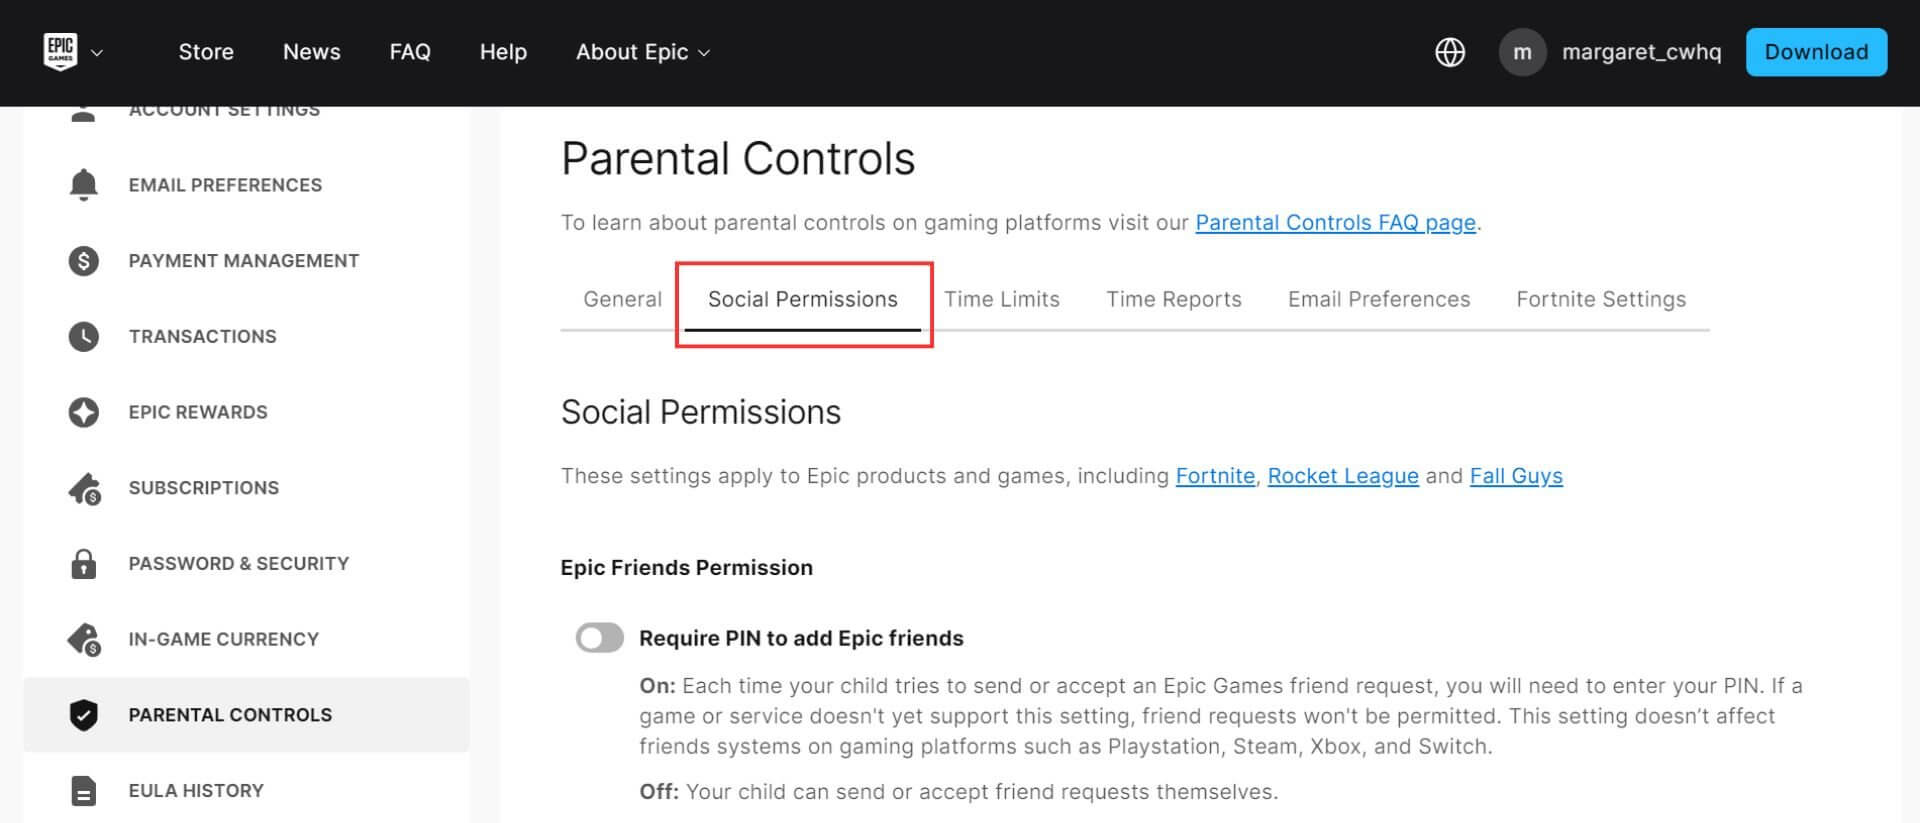
Task: Open the Parental Controls FAQ page link
Action: [x=1335, y=223]
